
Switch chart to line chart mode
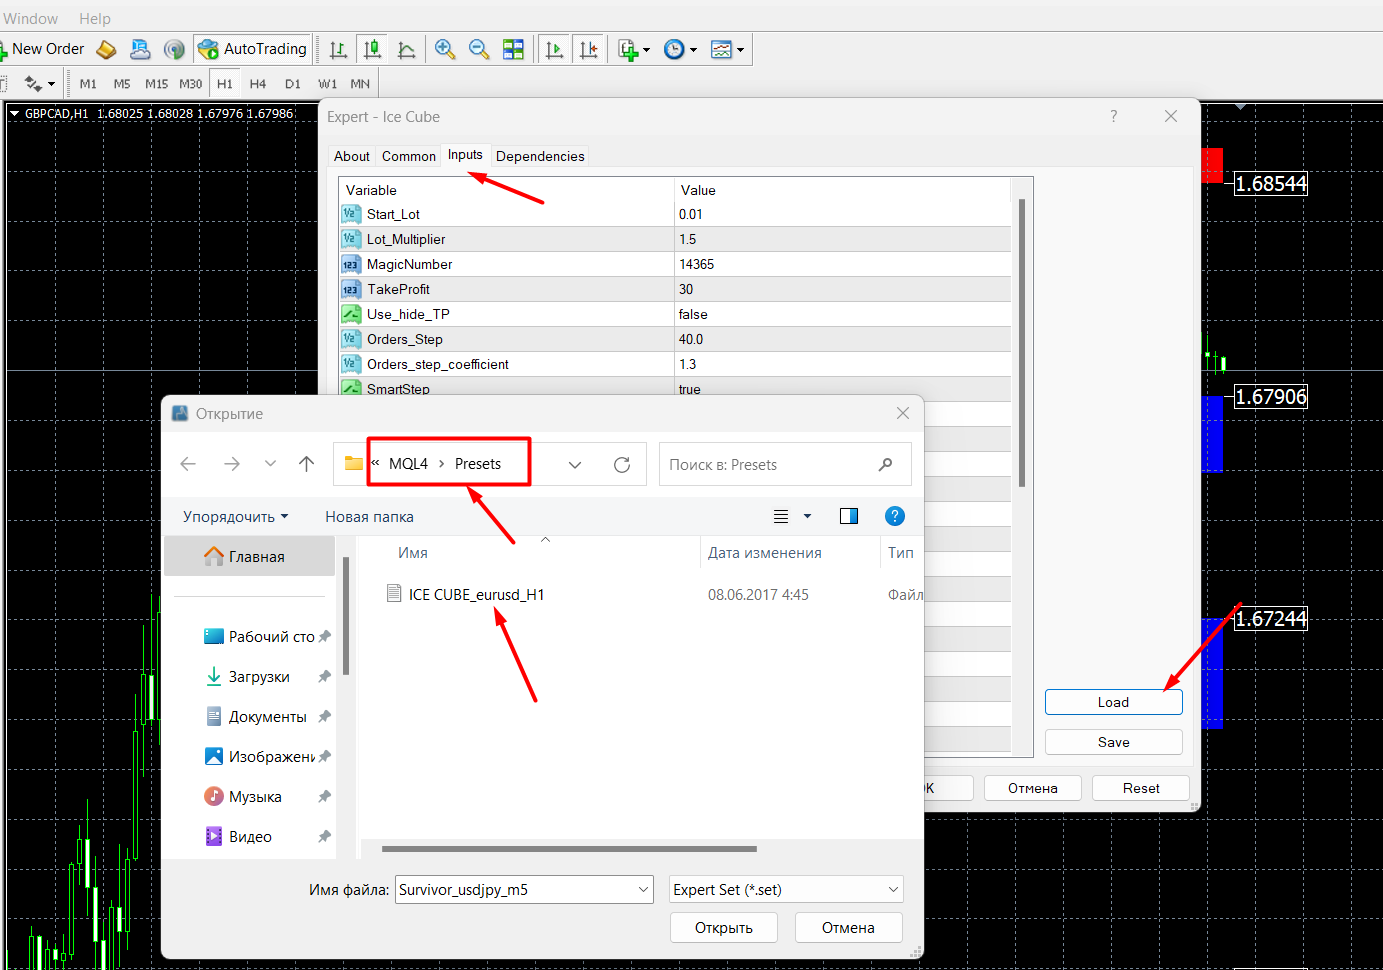point(406,49)
